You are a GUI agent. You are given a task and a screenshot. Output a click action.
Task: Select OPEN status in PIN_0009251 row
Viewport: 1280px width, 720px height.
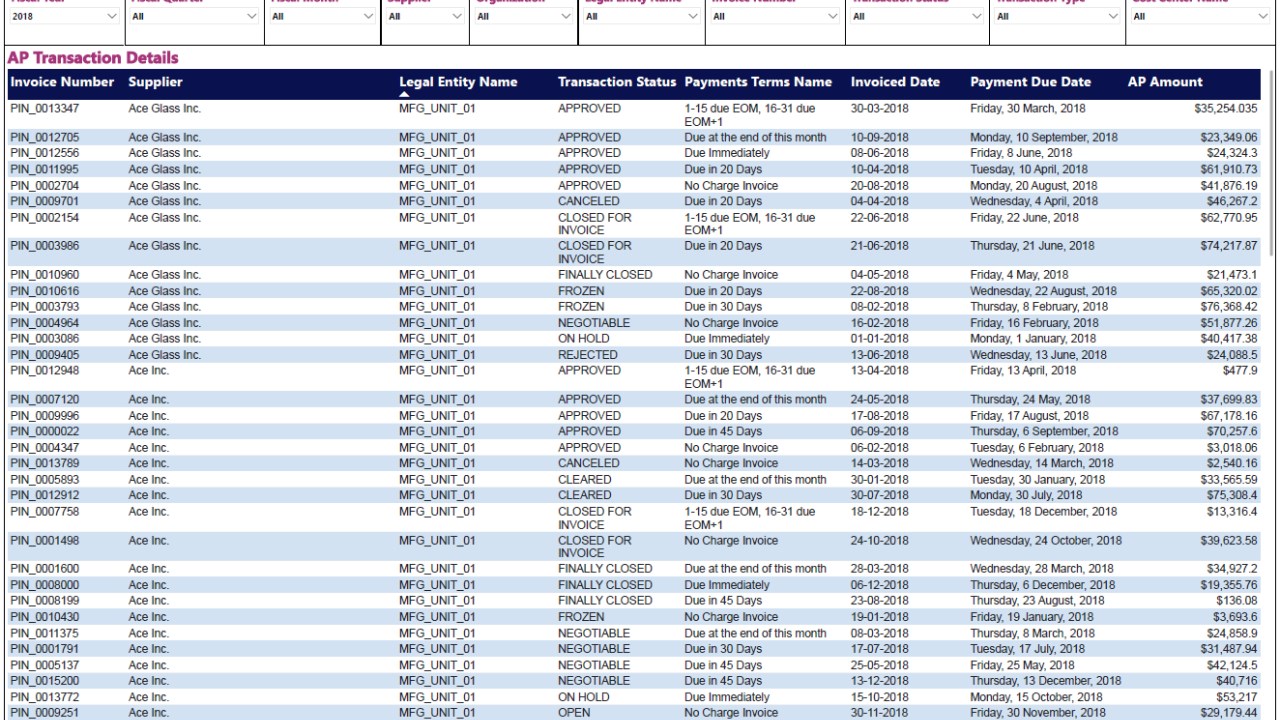tap(574, 713)
